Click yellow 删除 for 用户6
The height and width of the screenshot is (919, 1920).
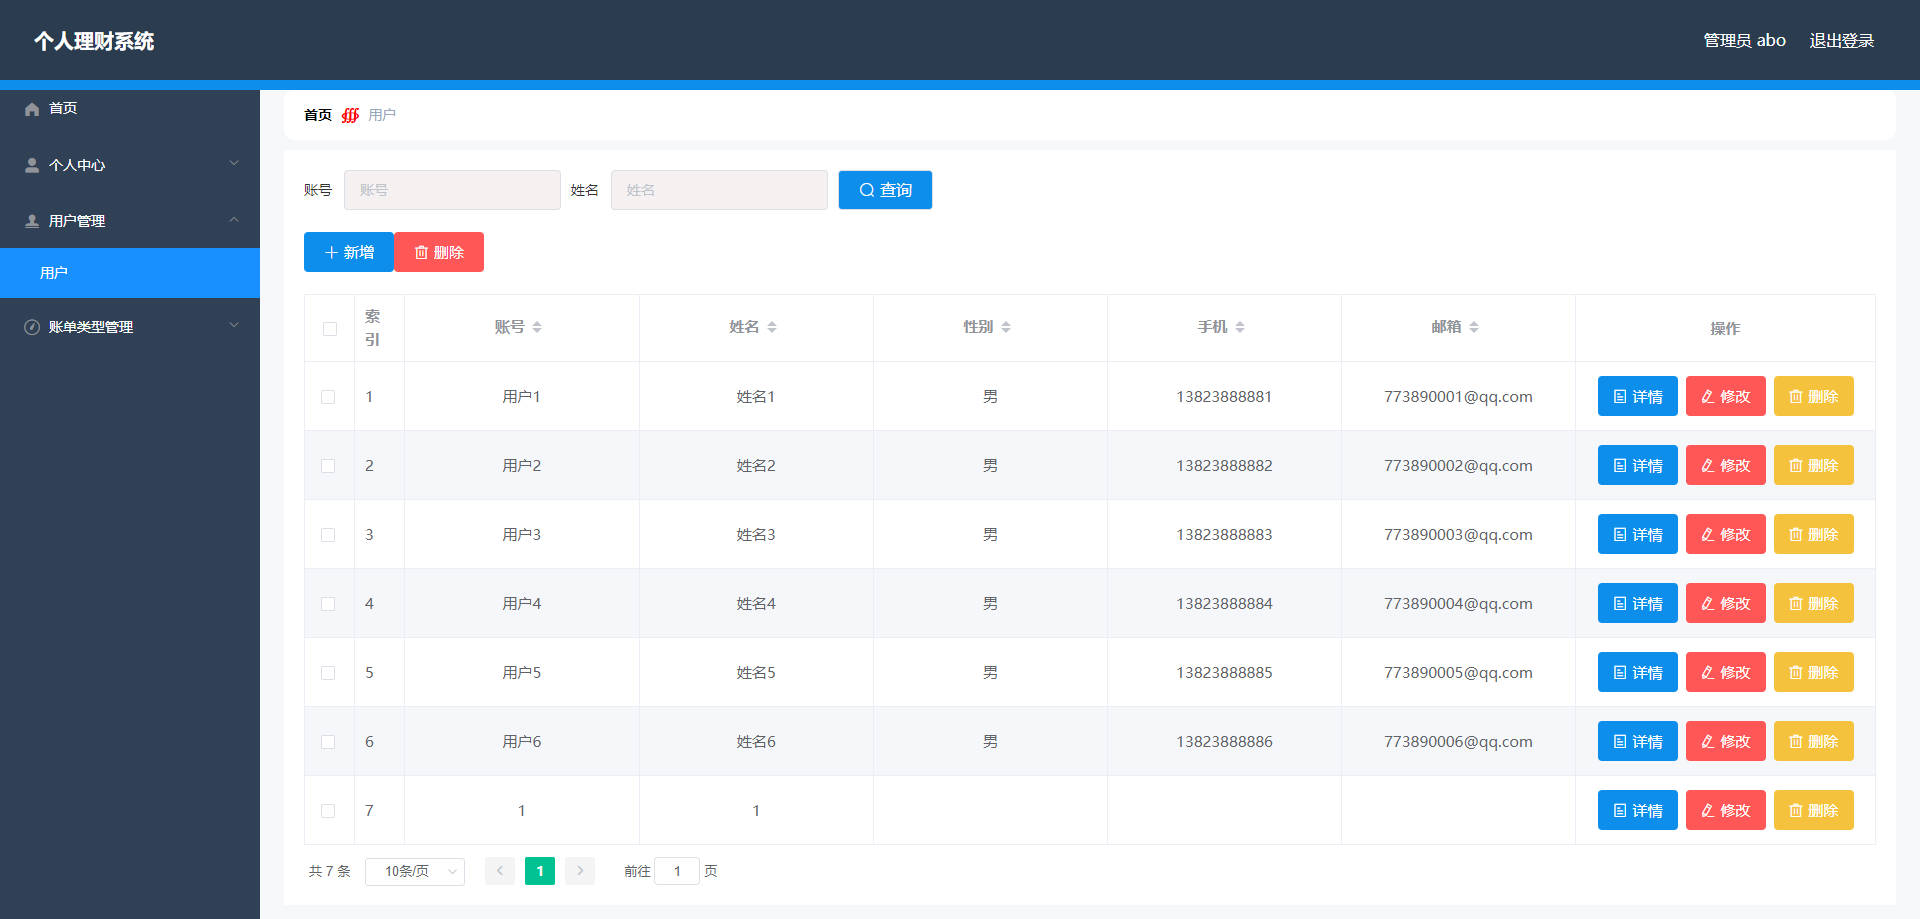[1814, 741]
